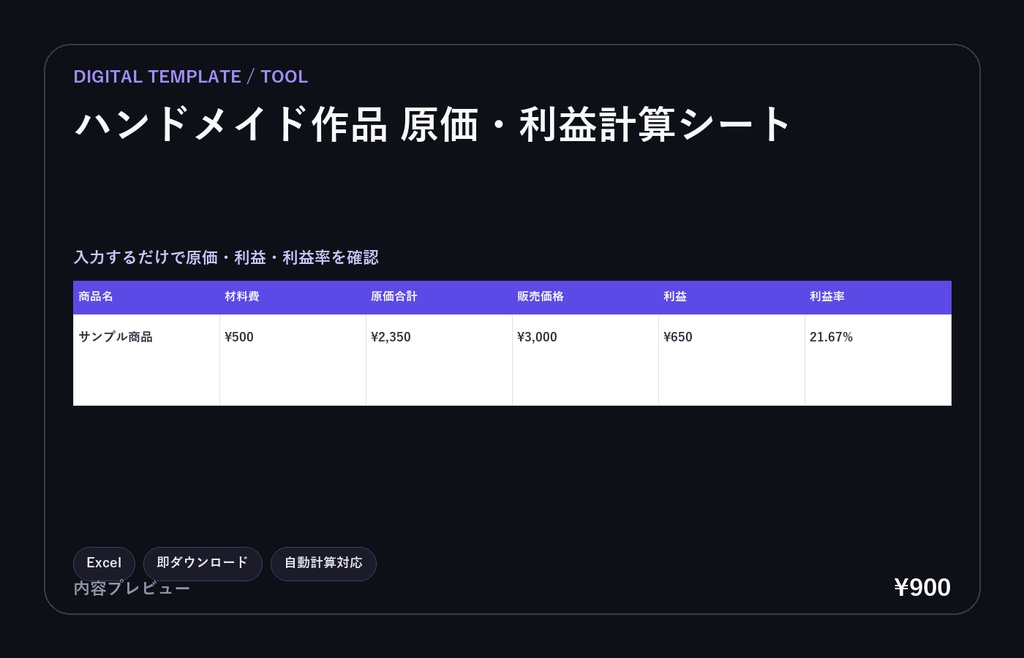
Task: Select the 利益率 column header
Action: point(878,297)
